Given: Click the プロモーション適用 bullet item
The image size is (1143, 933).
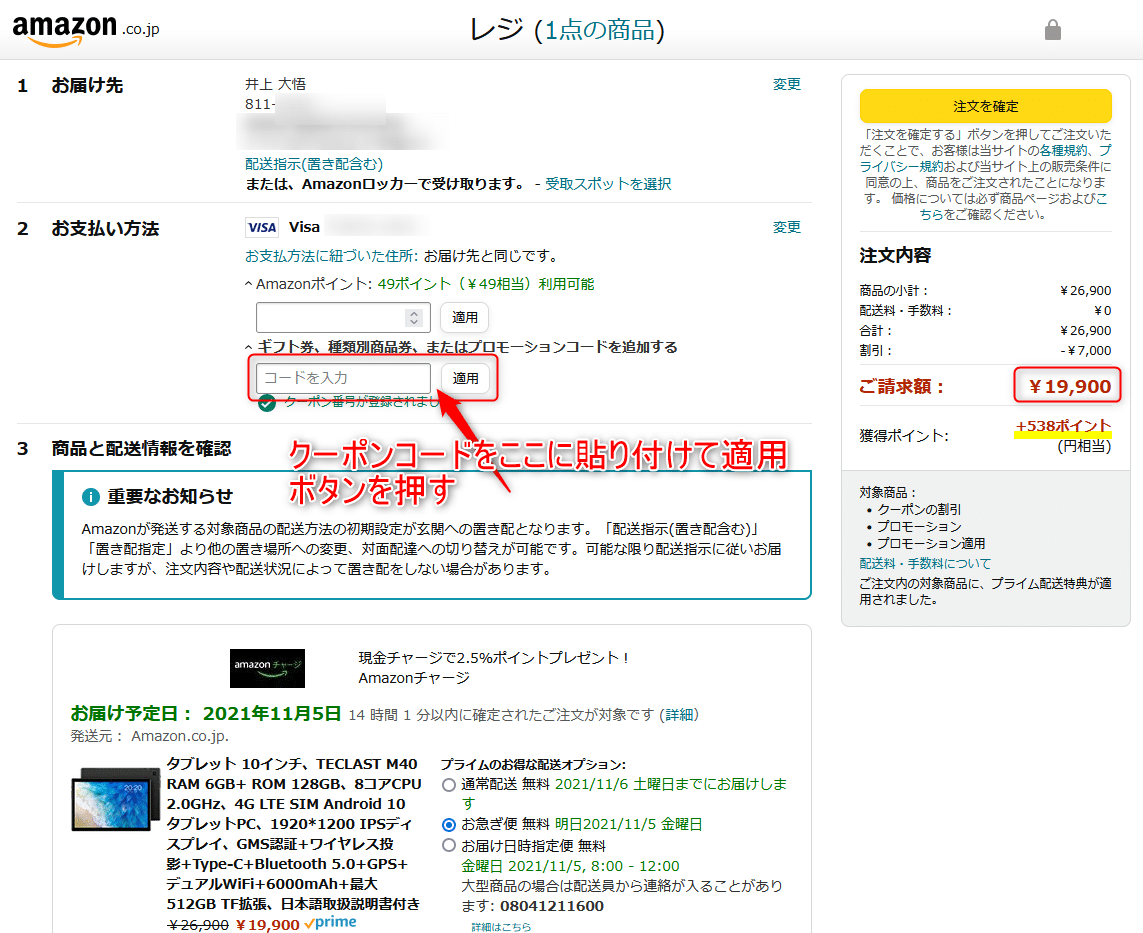Looking at the screenshot, I should (931, 544).
